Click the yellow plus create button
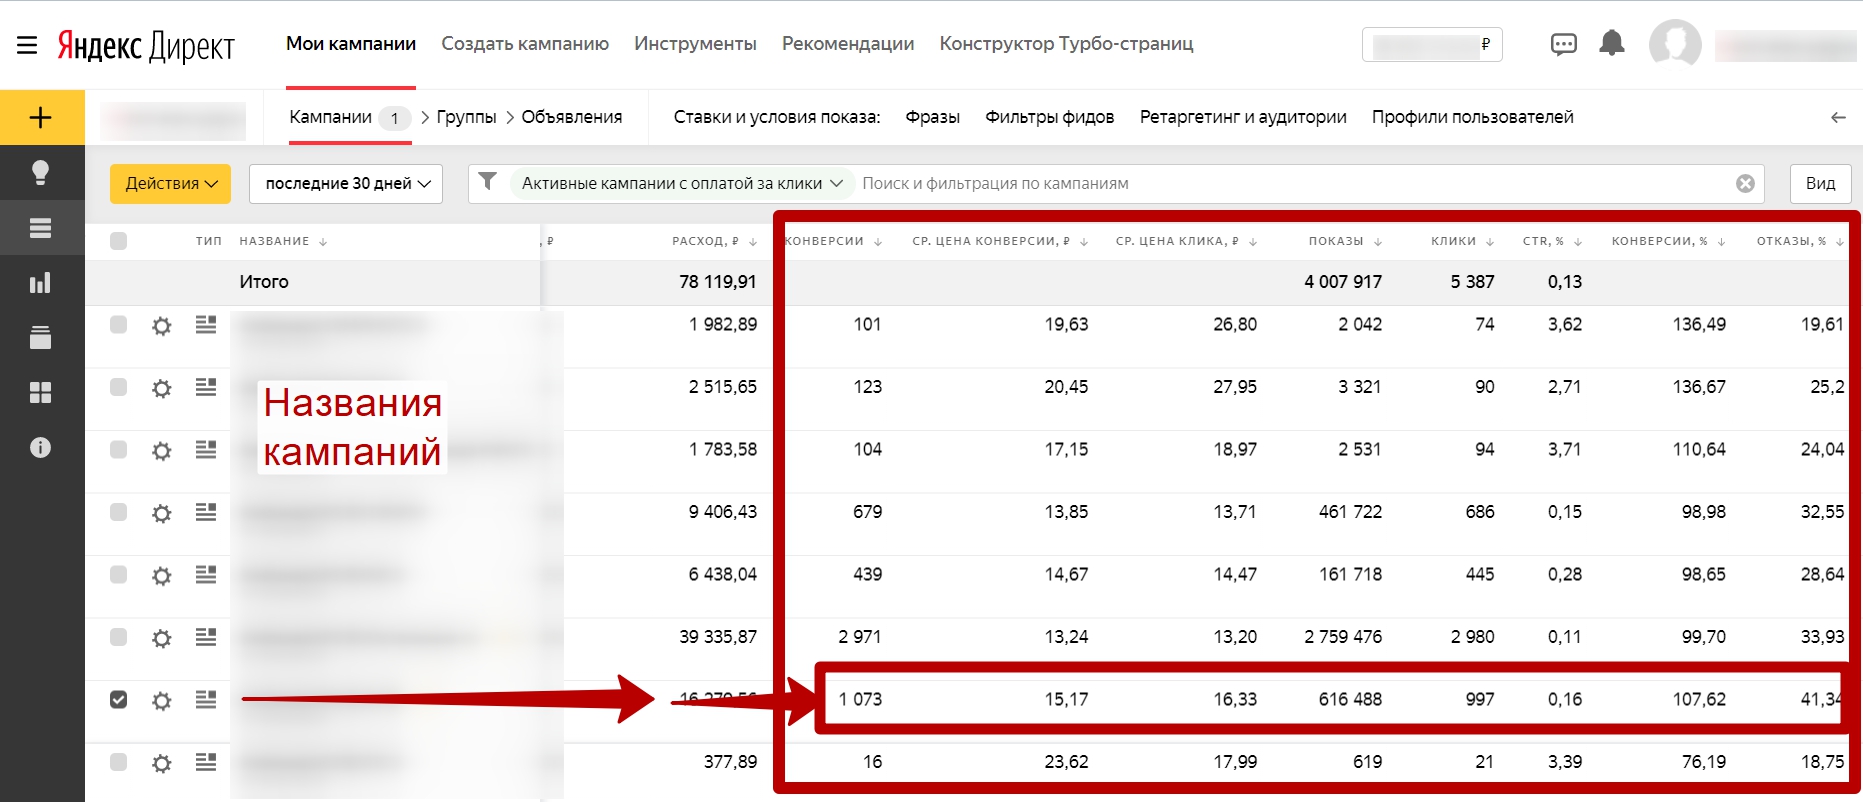Screen dimensions: 1863x802 point(41,118)
